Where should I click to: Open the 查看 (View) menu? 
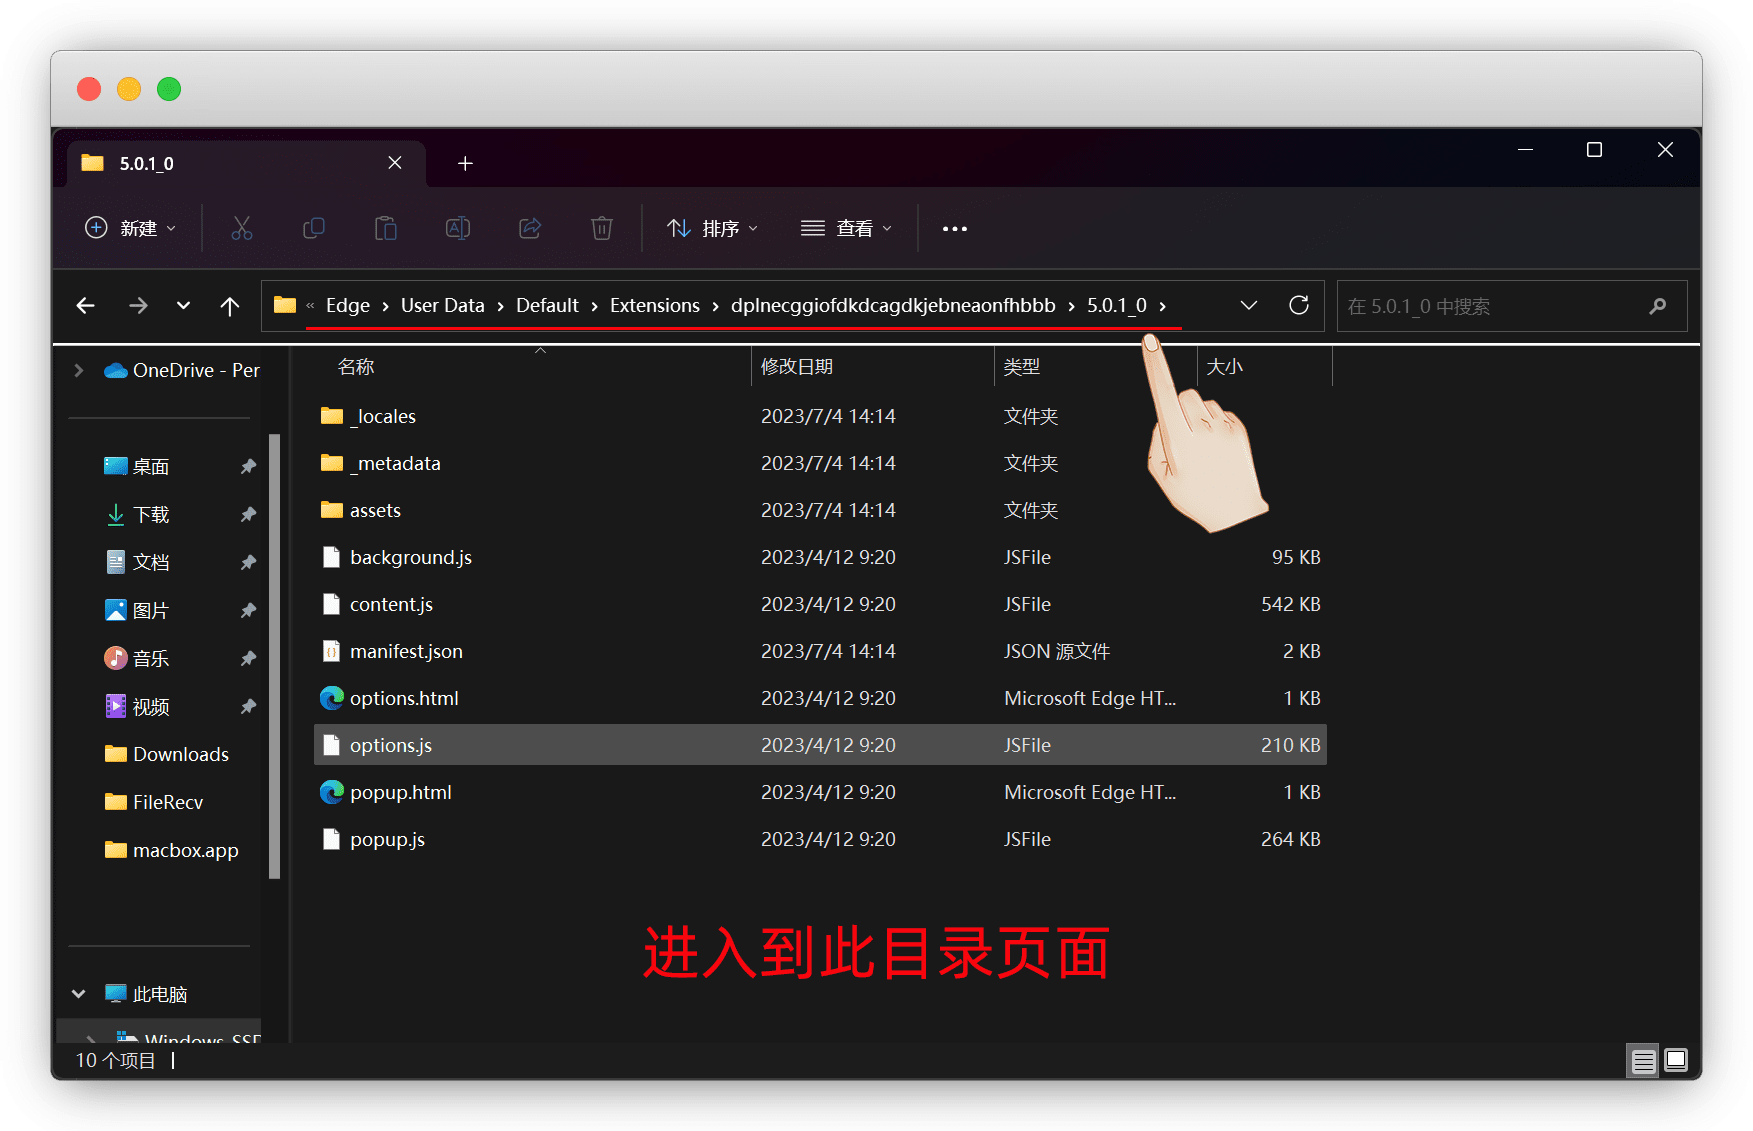tap(846, 229)
